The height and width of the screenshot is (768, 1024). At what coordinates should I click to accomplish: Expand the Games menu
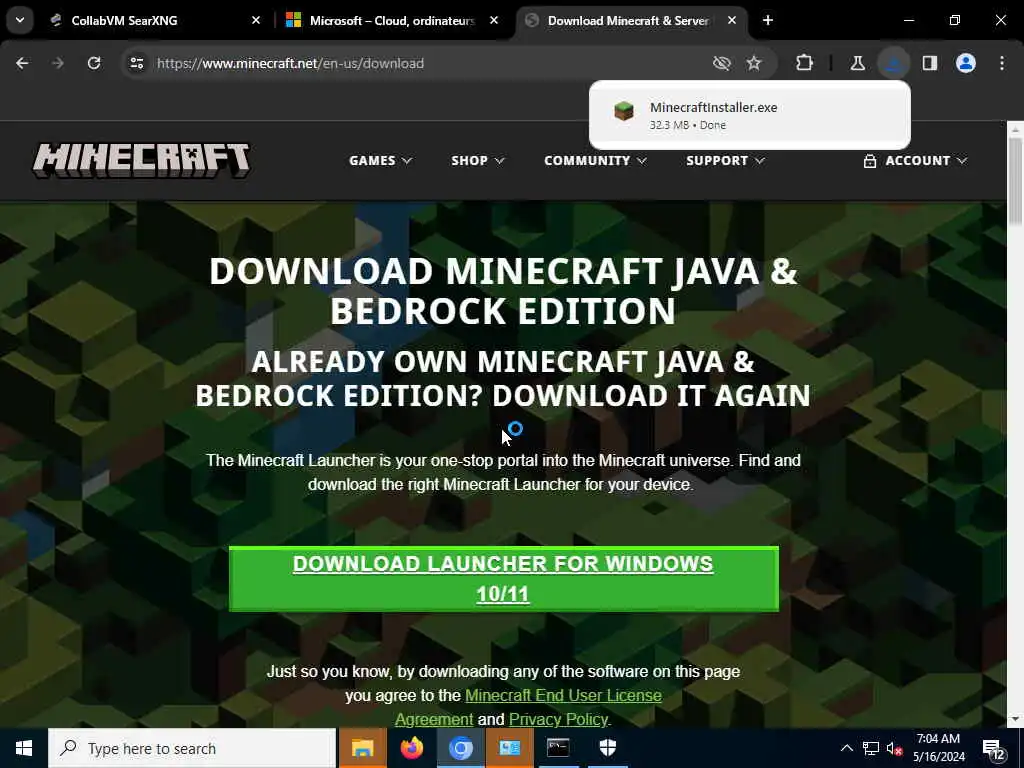pos(380,161)
